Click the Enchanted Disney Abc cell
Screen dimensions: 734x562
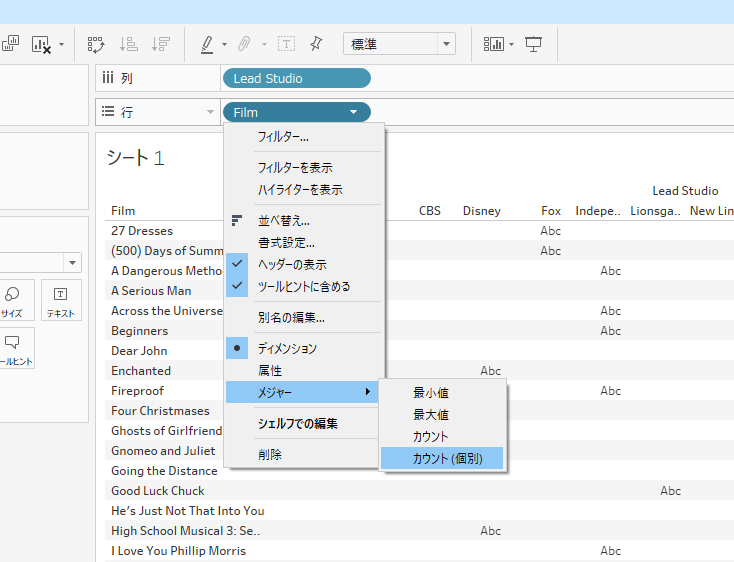[491, 371]
